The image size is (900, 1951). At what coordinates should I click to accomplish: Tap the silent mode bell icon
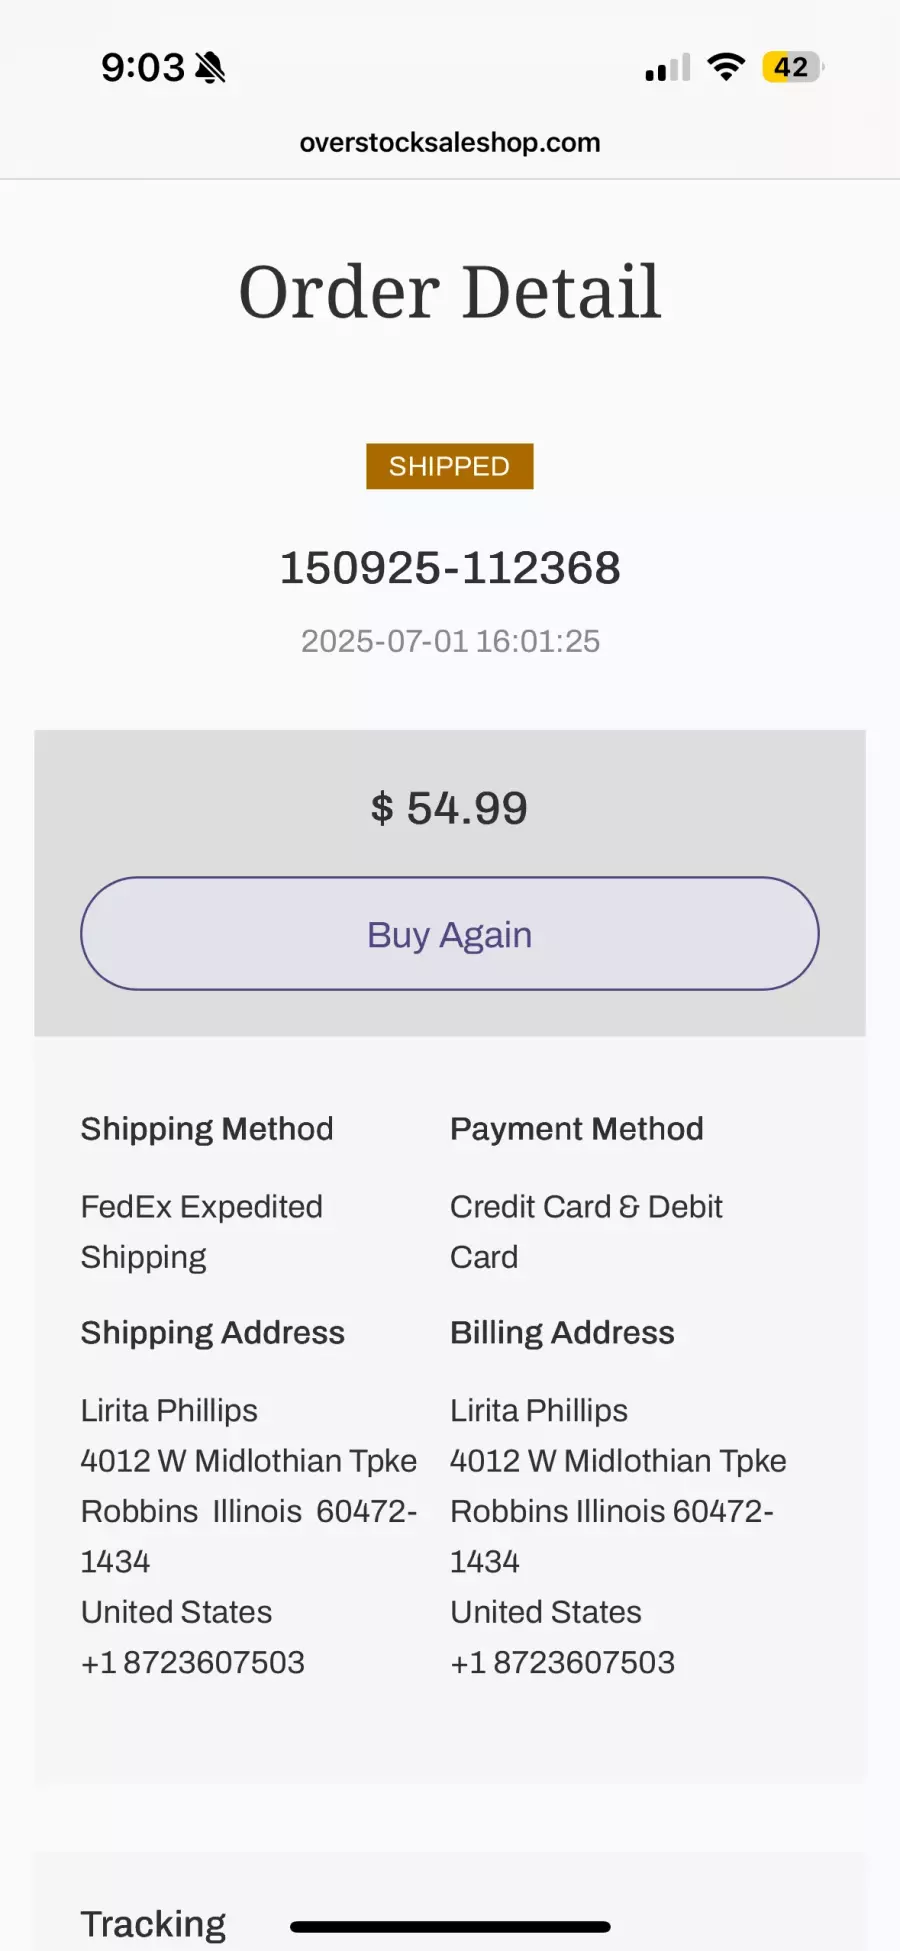click(210, 68)
